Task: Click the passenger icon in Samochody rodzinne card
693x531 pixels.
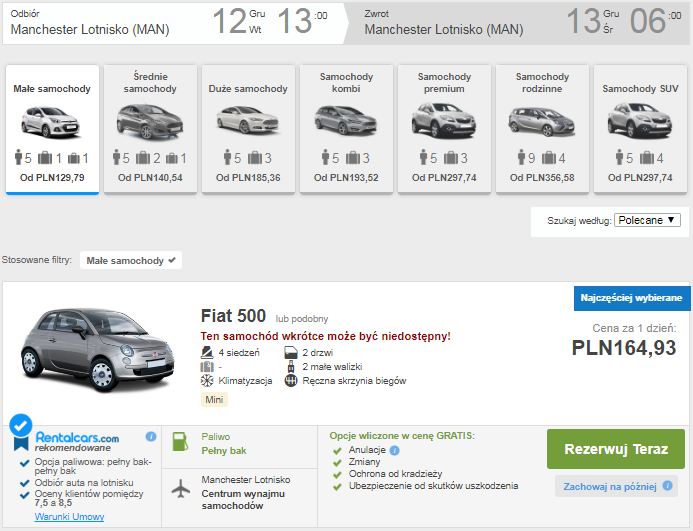Action: [x=522, y=157]
